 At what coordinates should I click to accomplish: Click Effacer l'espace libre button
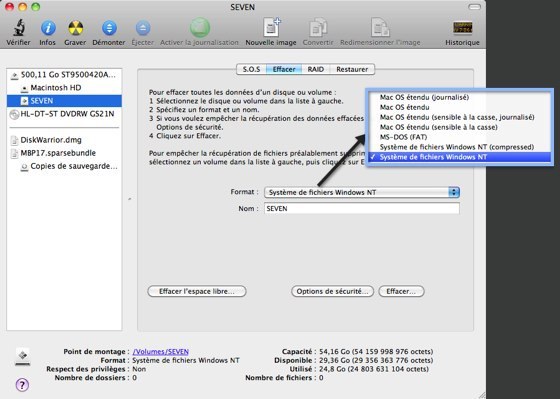[197, 291]
